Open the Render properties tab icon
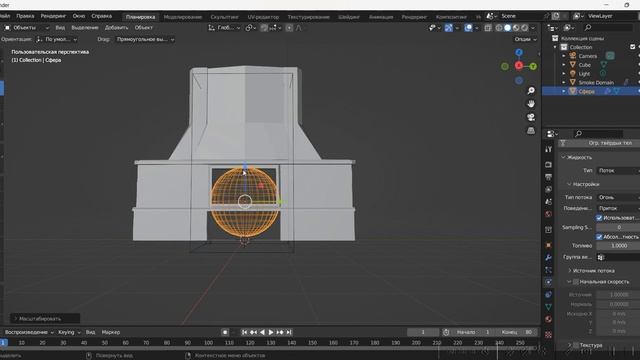This screenshot has height=360, width=640. pos(548,164)
